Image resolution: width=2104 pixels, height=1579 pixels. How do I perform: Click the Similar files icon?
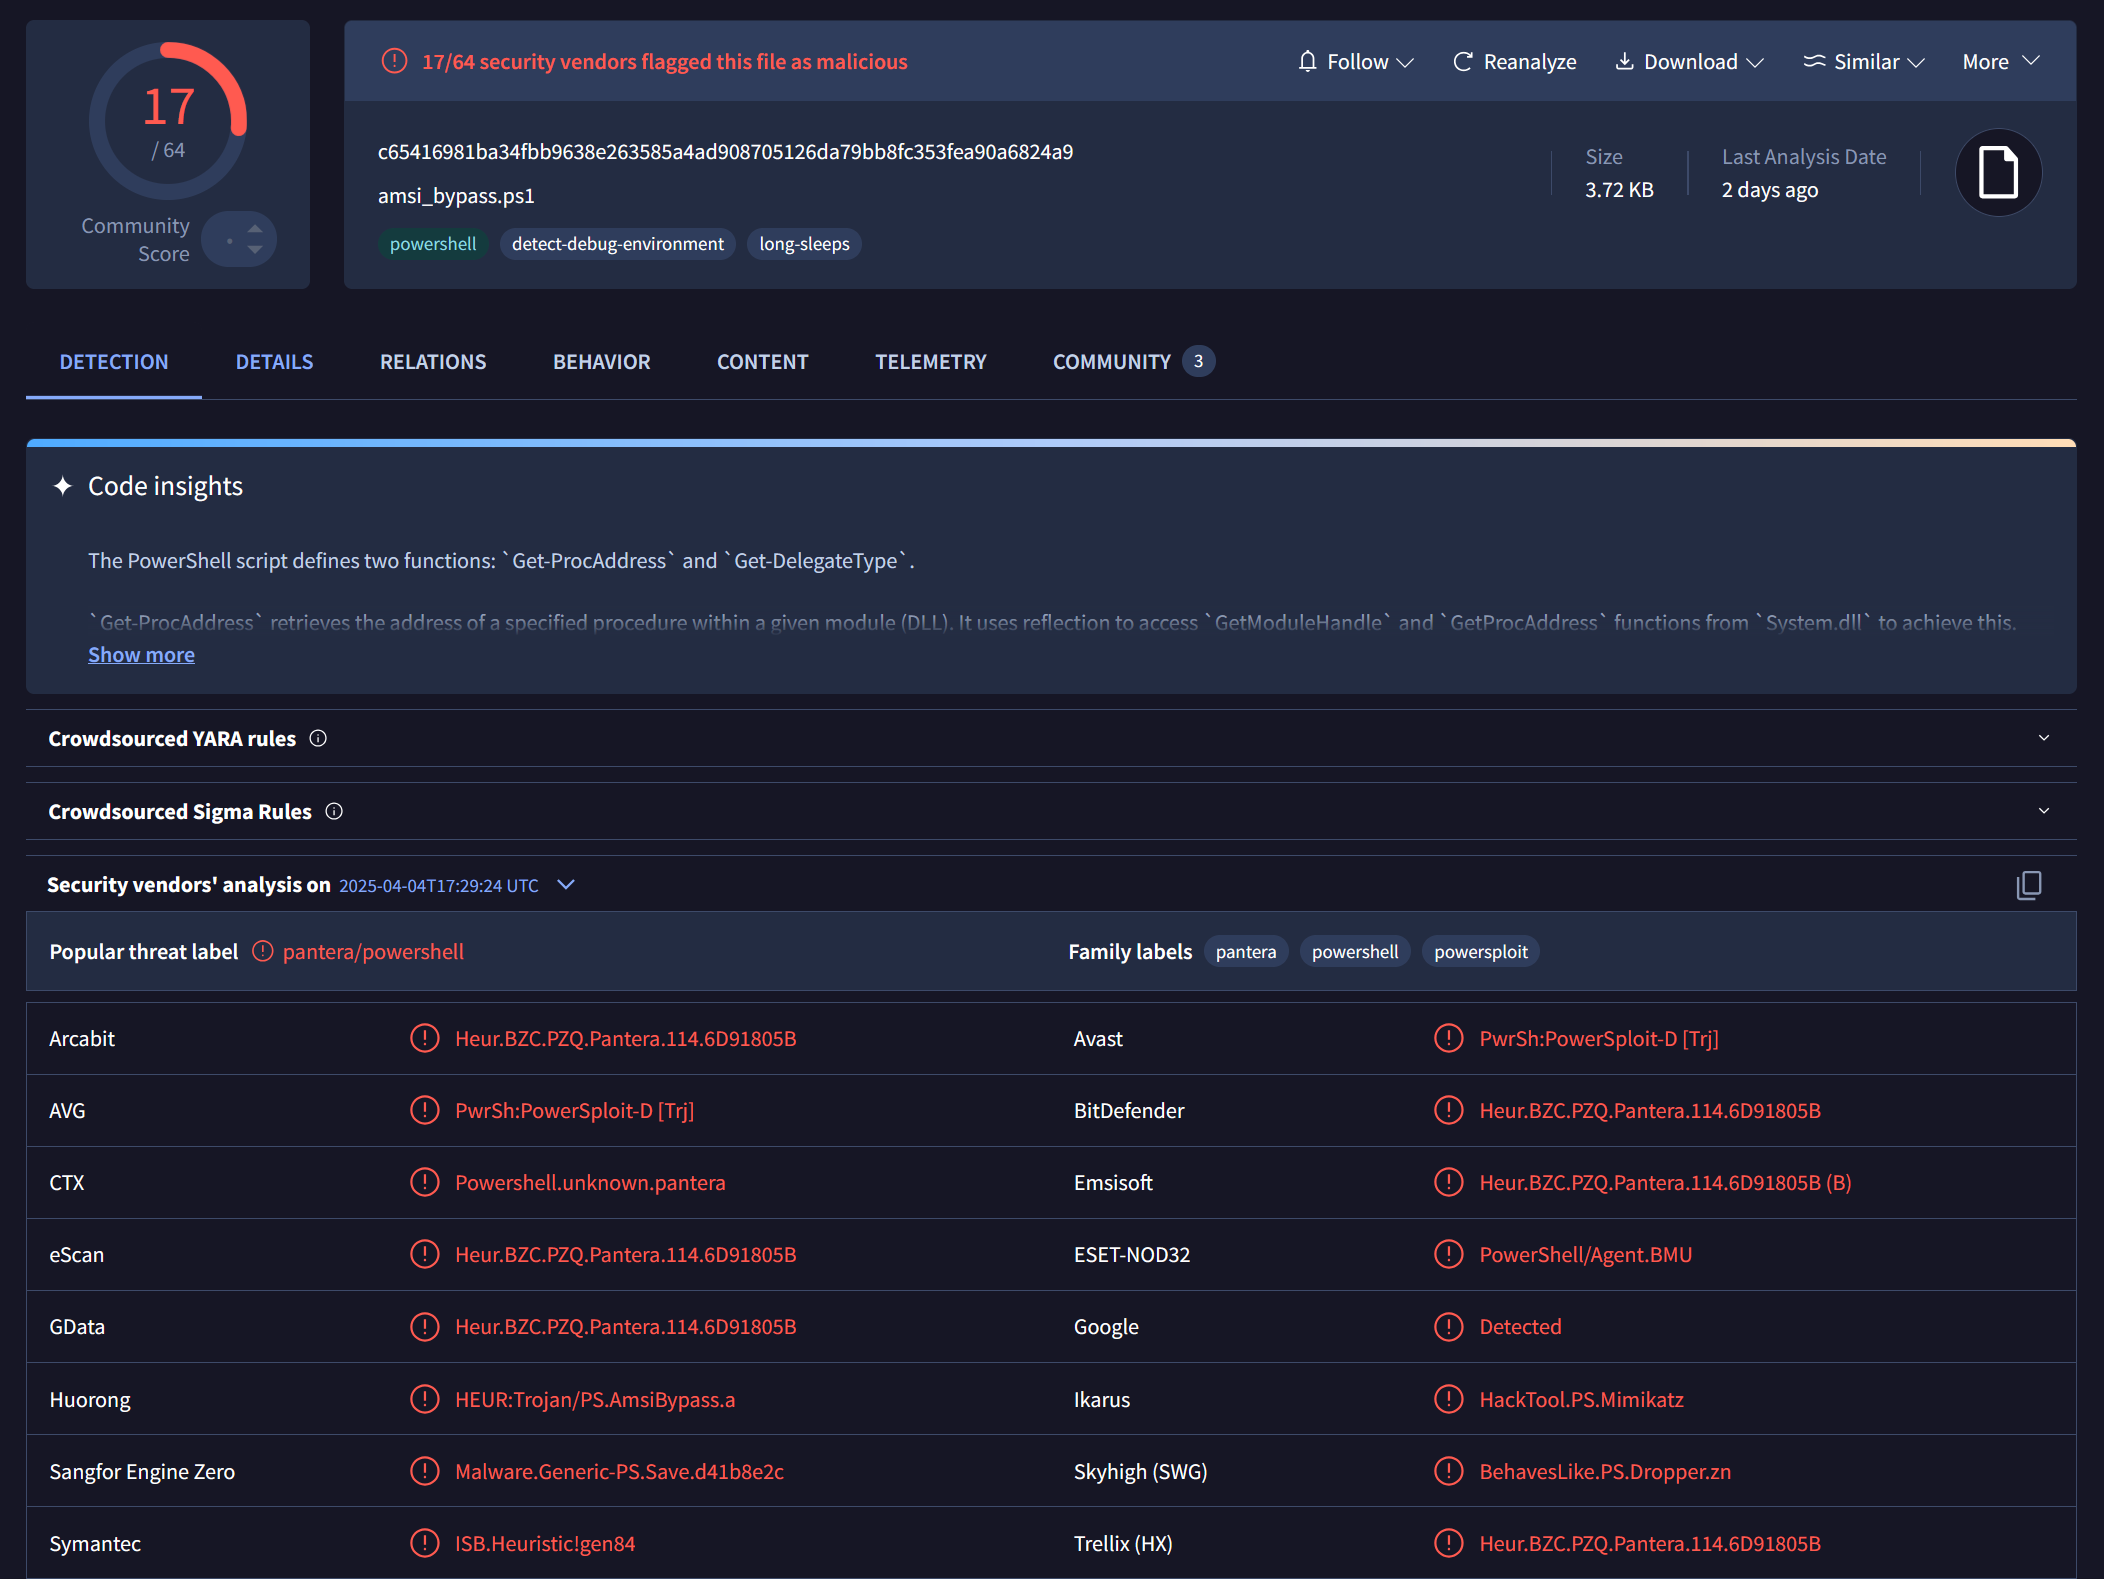tap(1815, 61)
